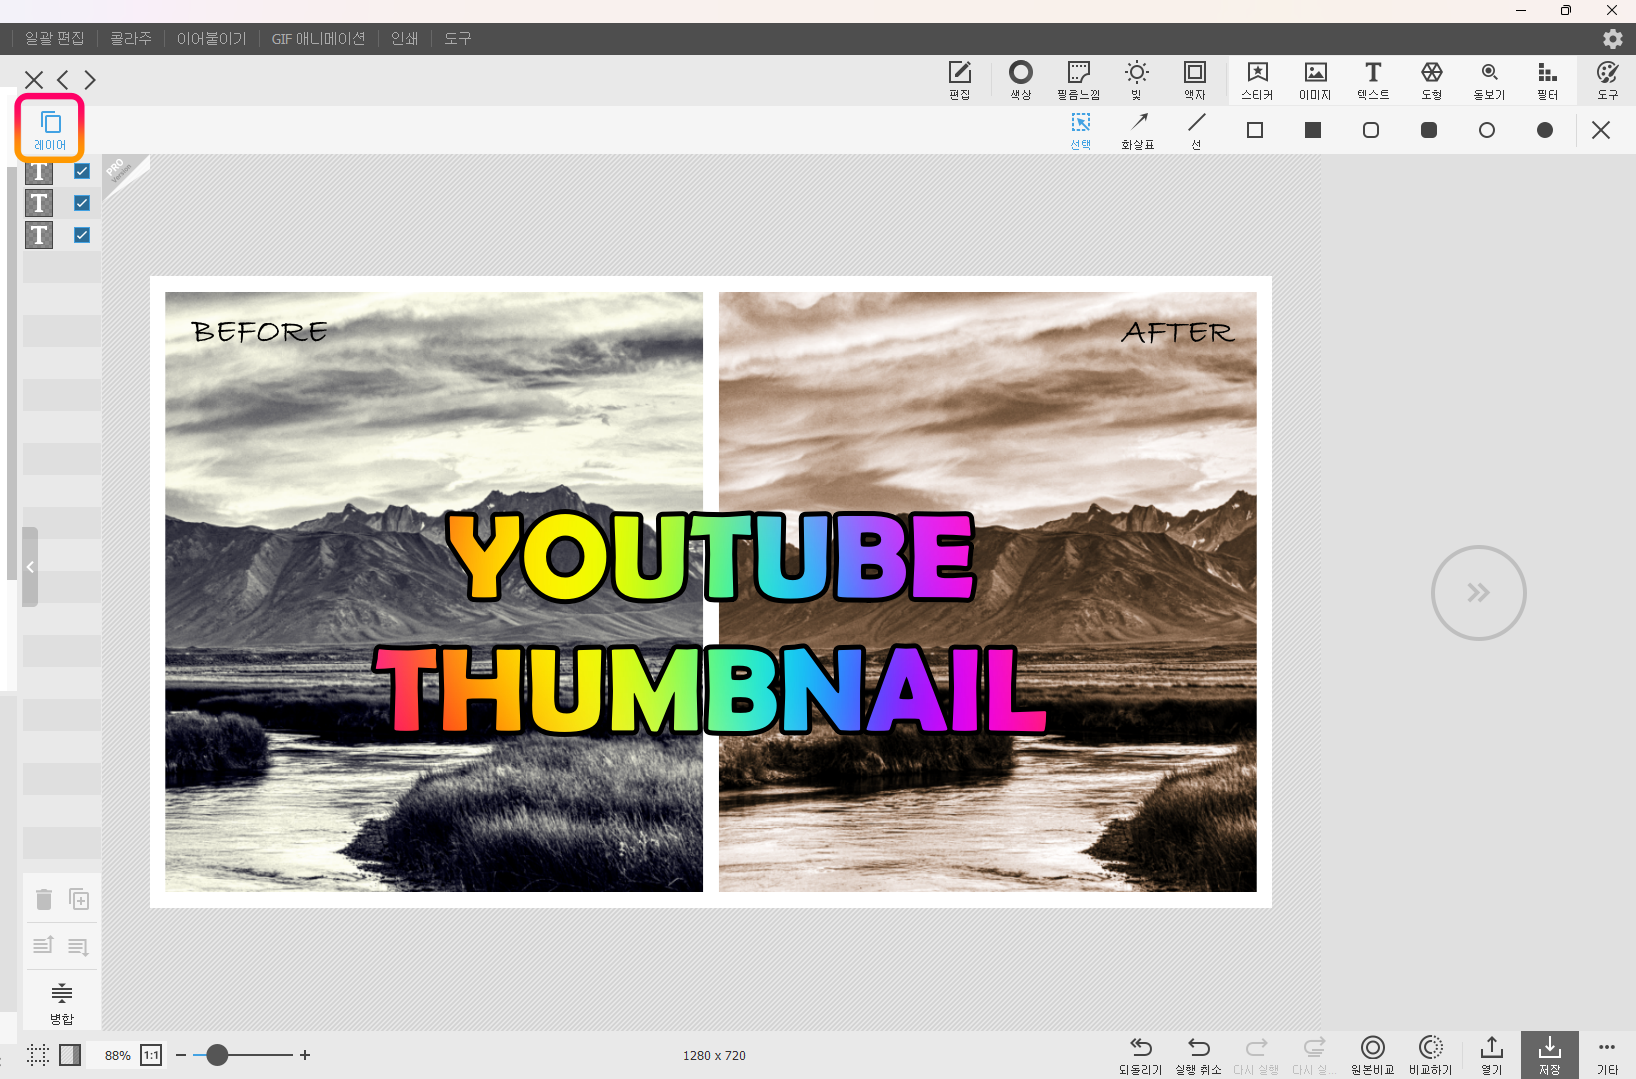The width and height of the screenshot is (1636, 1079).
Task: Toggle visibility of first text layer
Action: 82,171
